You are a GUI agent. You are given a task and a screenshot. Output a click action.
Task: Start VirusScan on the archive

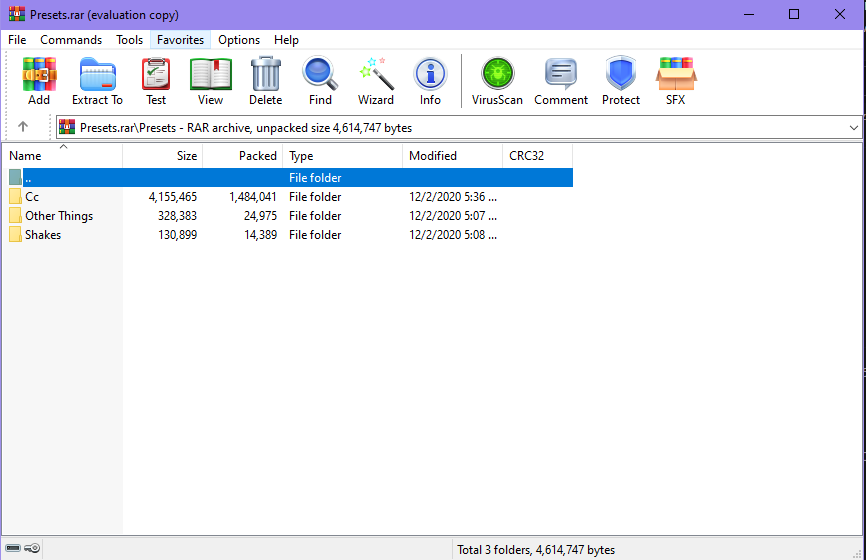click(497, 73)
